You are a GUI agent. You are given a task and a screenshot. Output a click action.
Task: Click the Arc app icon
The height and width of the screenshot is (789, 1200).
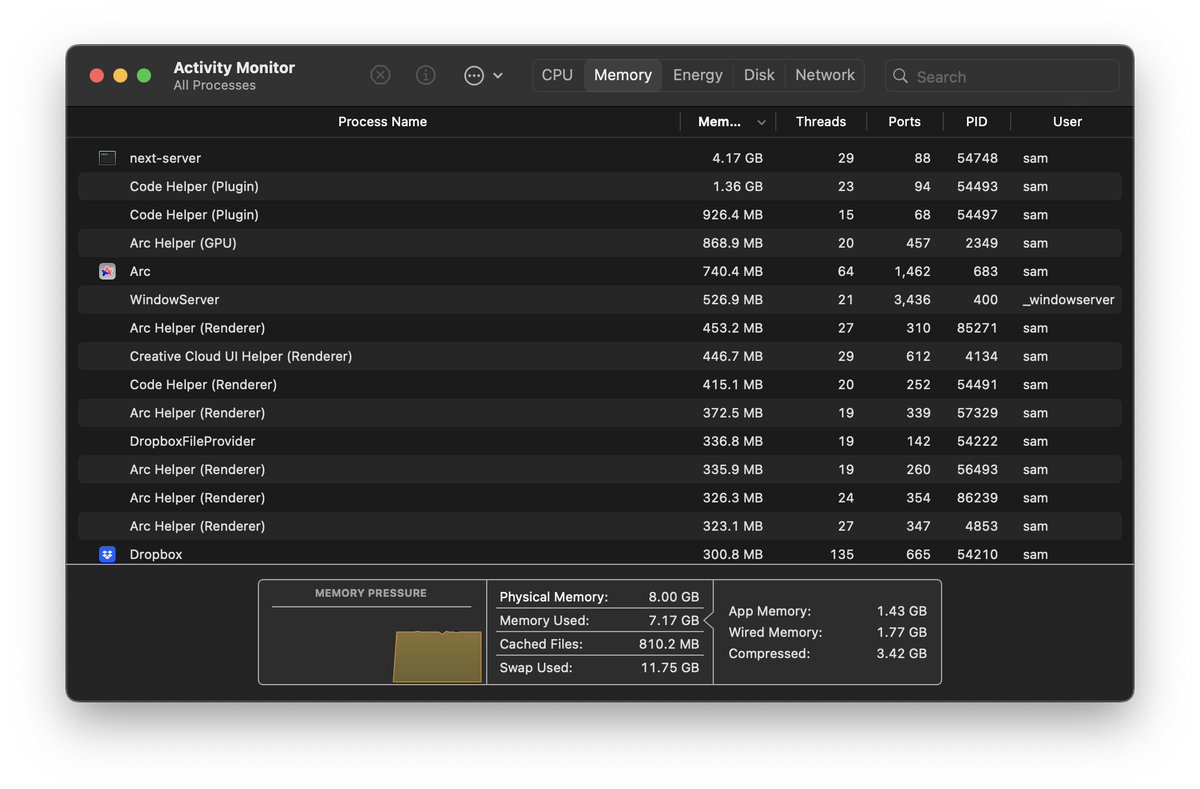coord(107,271)
